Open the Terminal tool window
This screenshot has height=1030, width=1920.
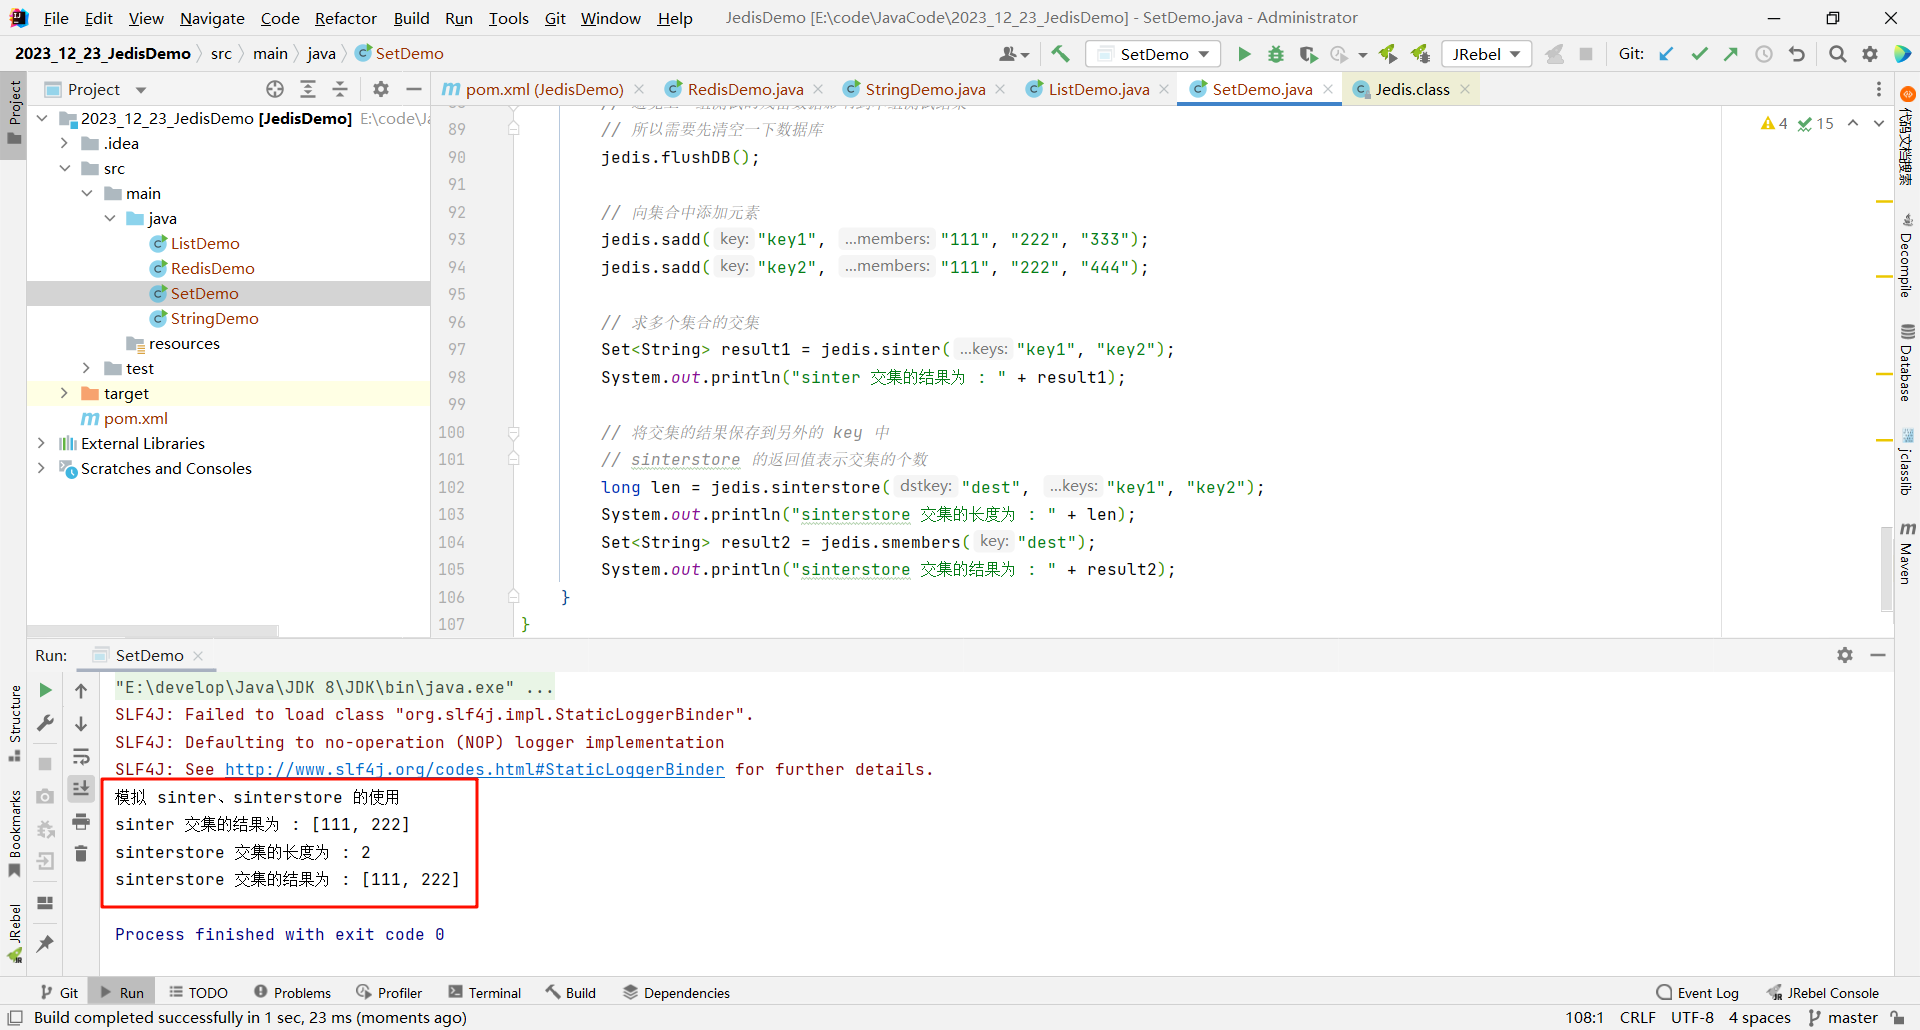click(485, 992)
